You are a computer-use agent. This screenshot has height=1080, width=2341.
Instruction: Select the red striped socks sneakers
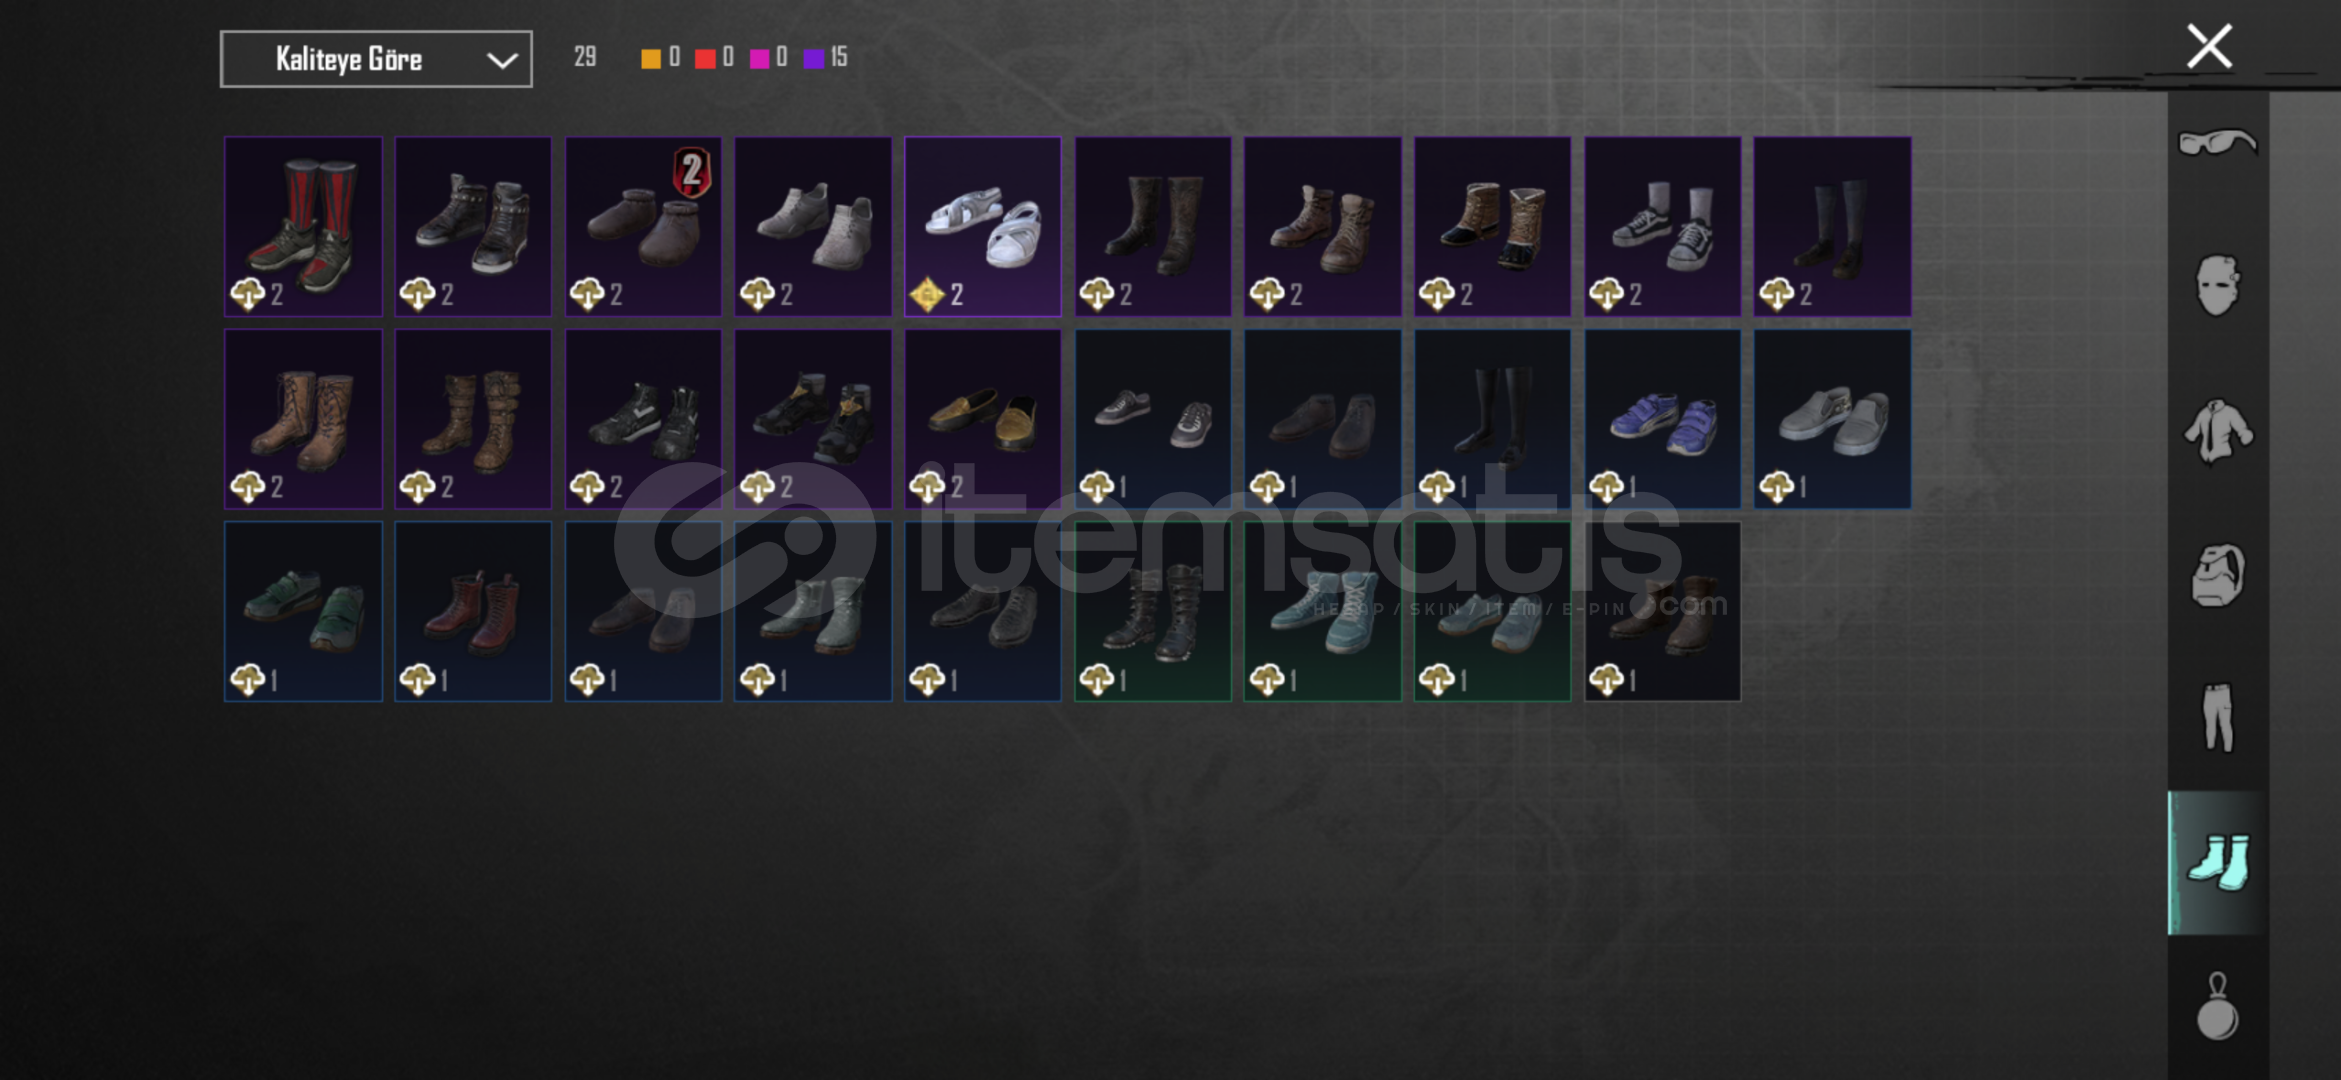tap(303, 226)
